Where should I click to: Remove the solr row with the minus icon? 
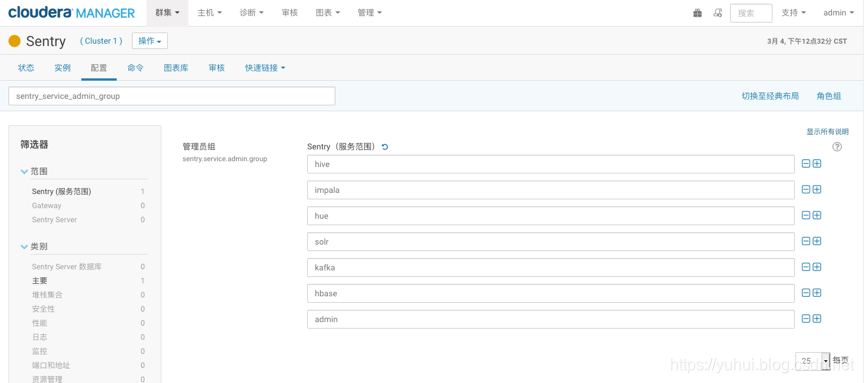806,241
